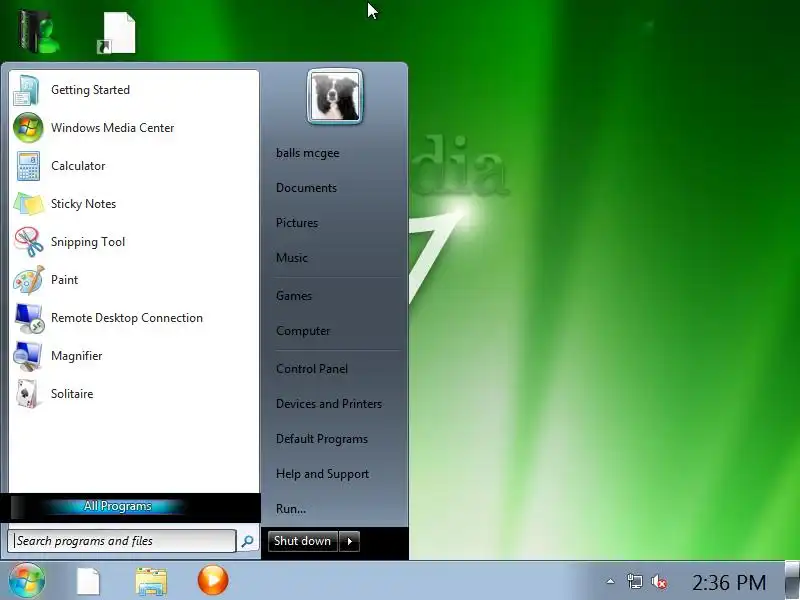This screenshot has width=800, height=600.
Task: Open Music from Start menu
Action: [291, 258]
